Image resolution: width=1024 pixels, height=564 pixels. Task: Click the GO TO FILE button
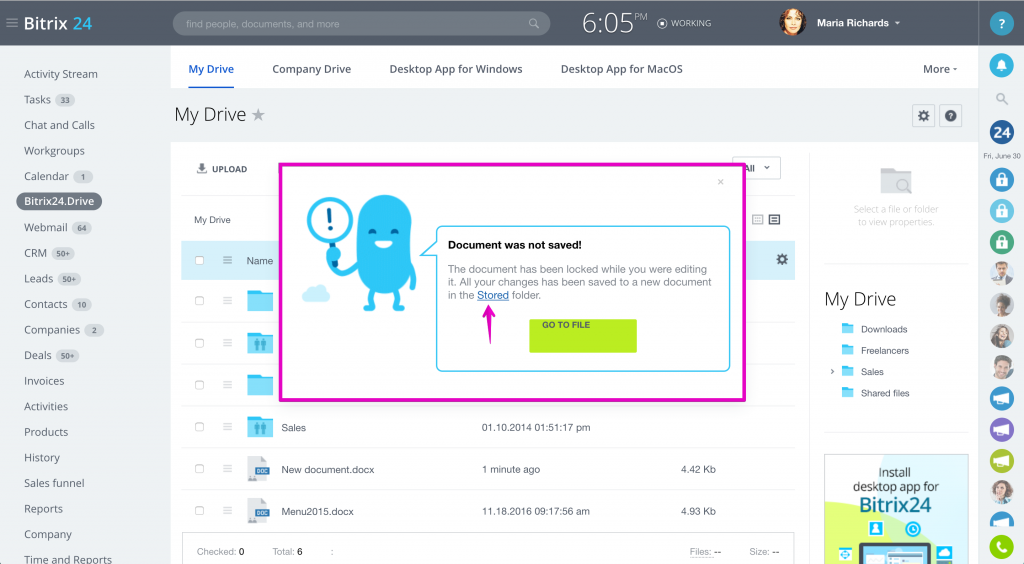coord(583,336)
